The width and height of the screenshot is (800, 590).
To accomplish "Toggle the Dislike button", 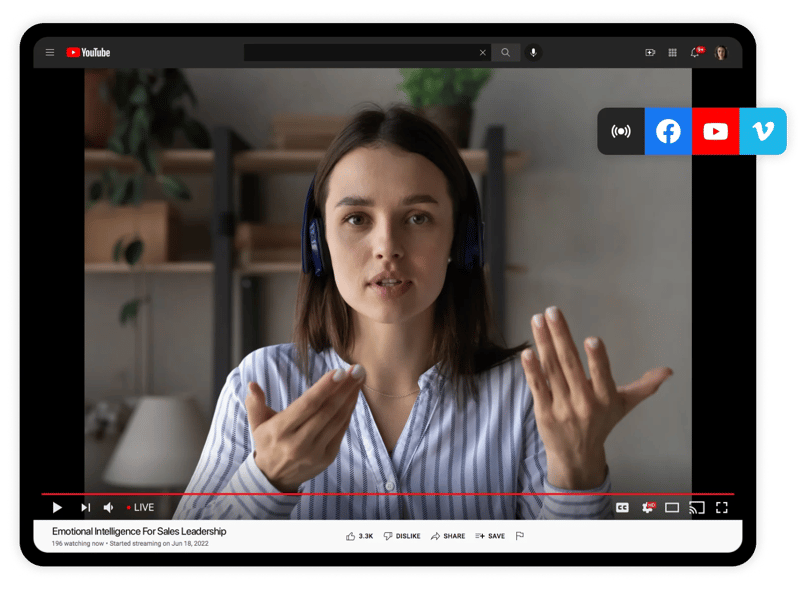I will pos(400,536).
